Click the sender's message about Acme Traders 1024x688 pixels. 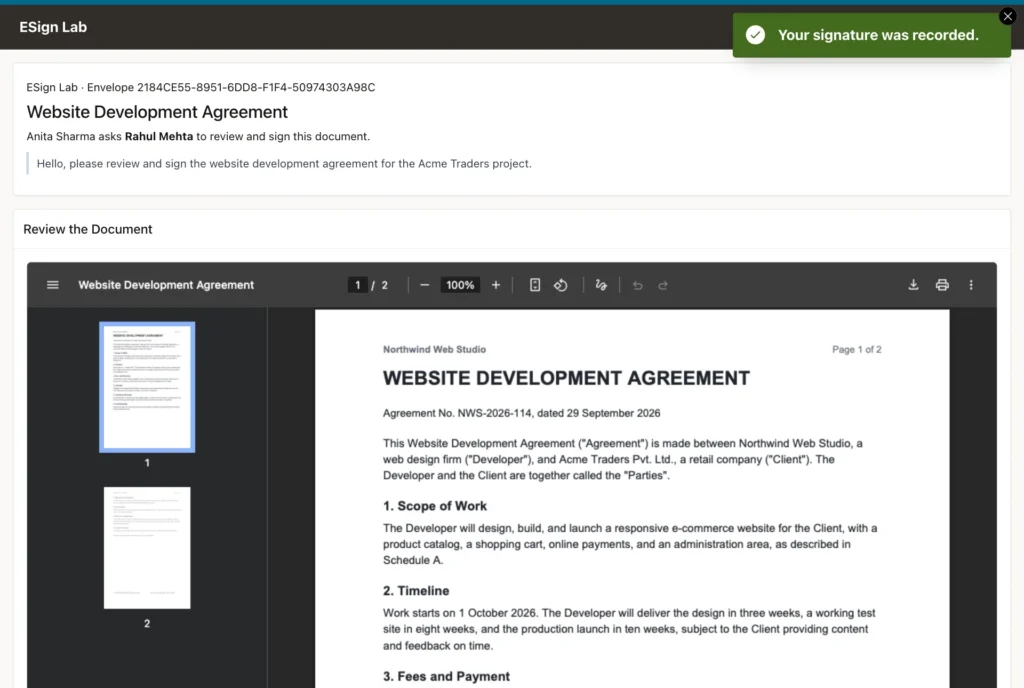tap(284, 164)
